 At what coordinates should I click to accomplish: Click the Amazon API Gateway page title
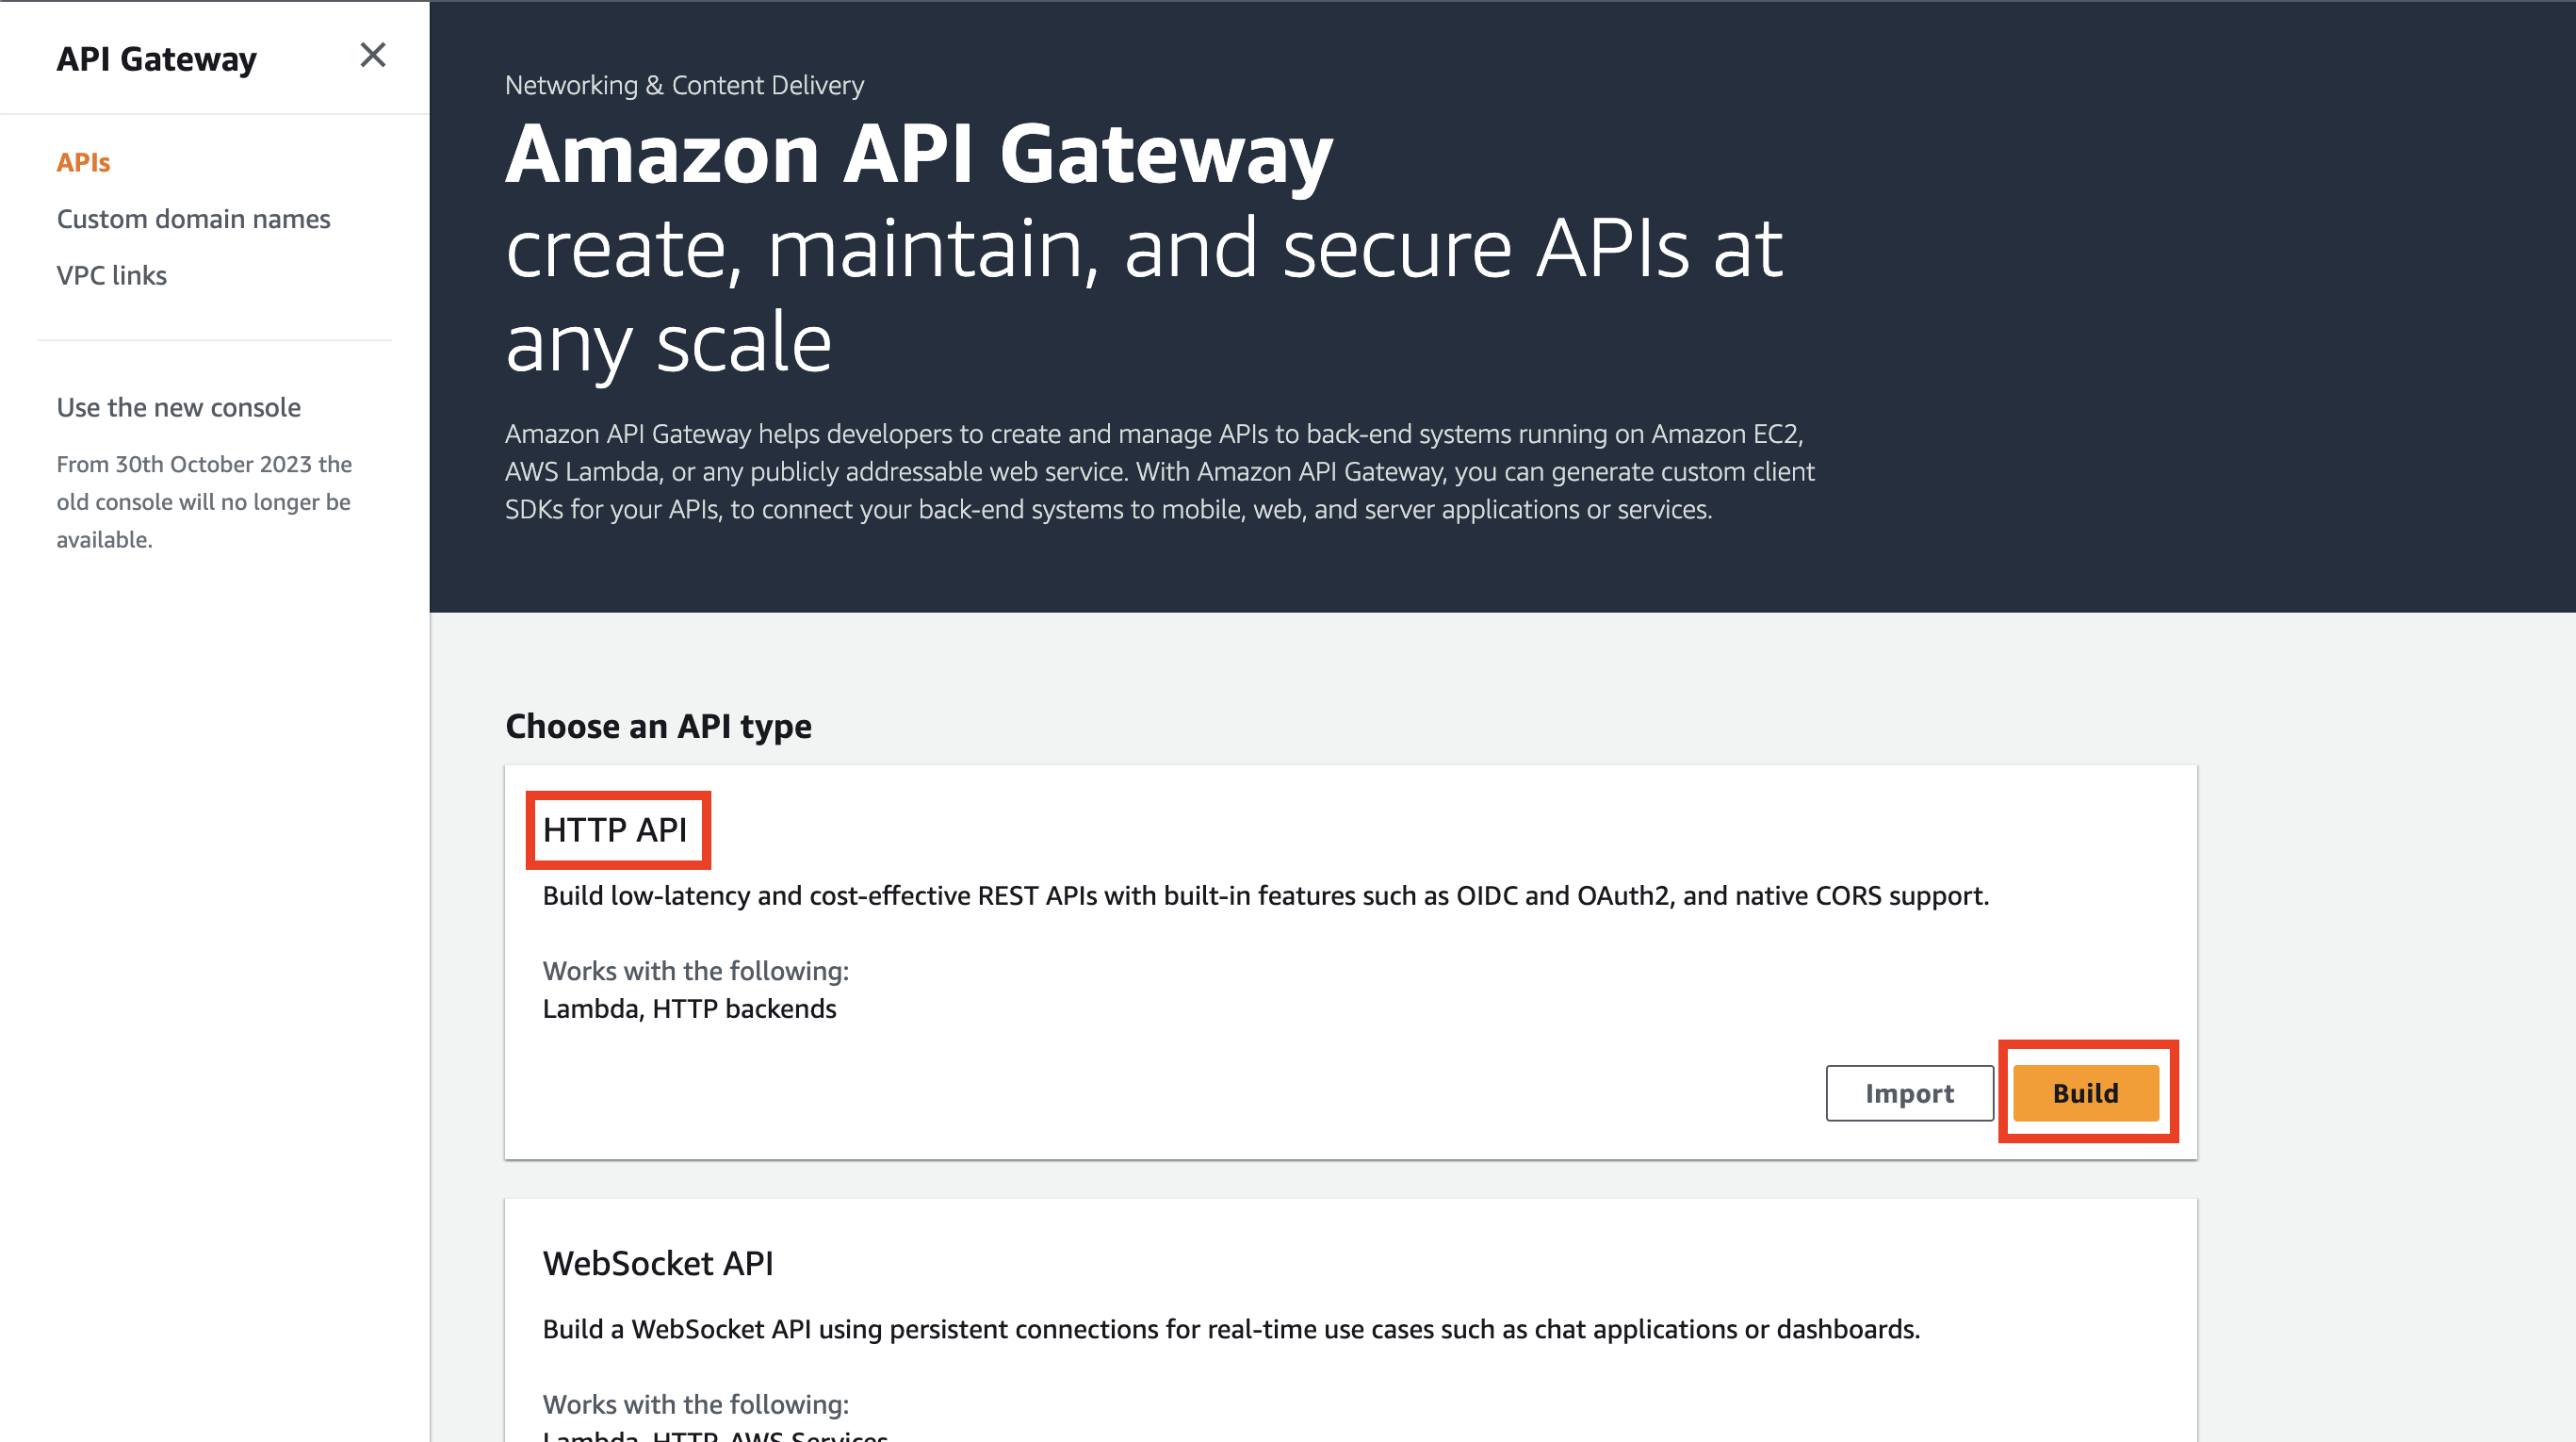pos(917,152)
